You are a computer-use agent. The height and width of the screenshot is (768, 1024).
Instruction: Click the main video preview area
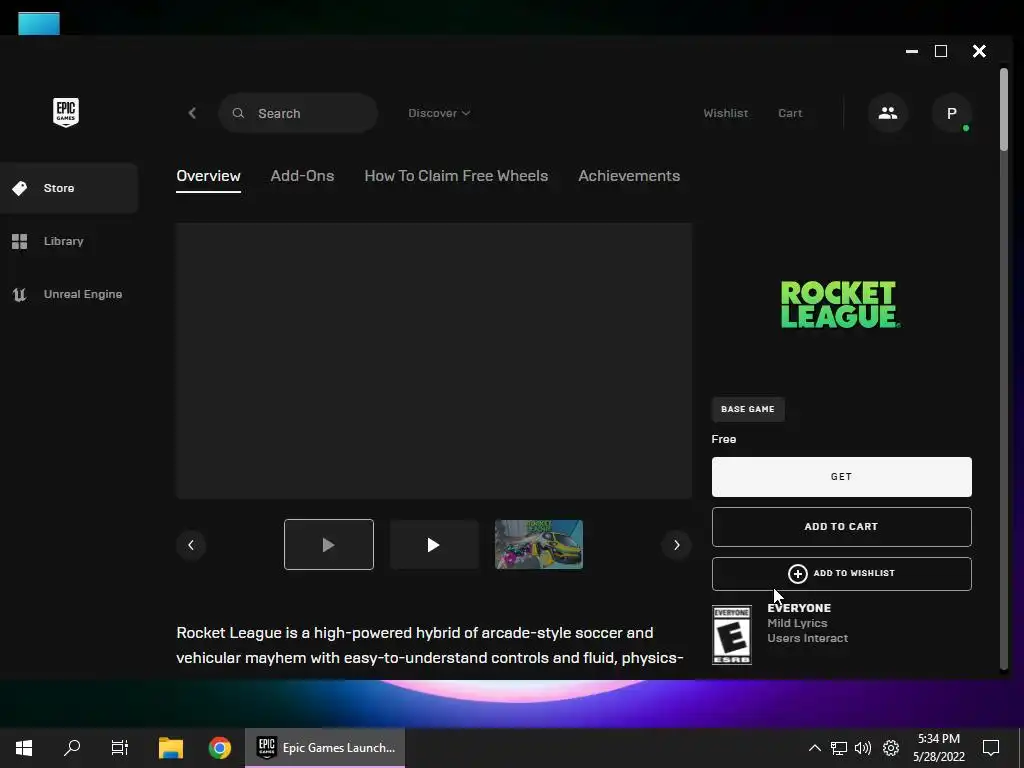tap(434, 360)
